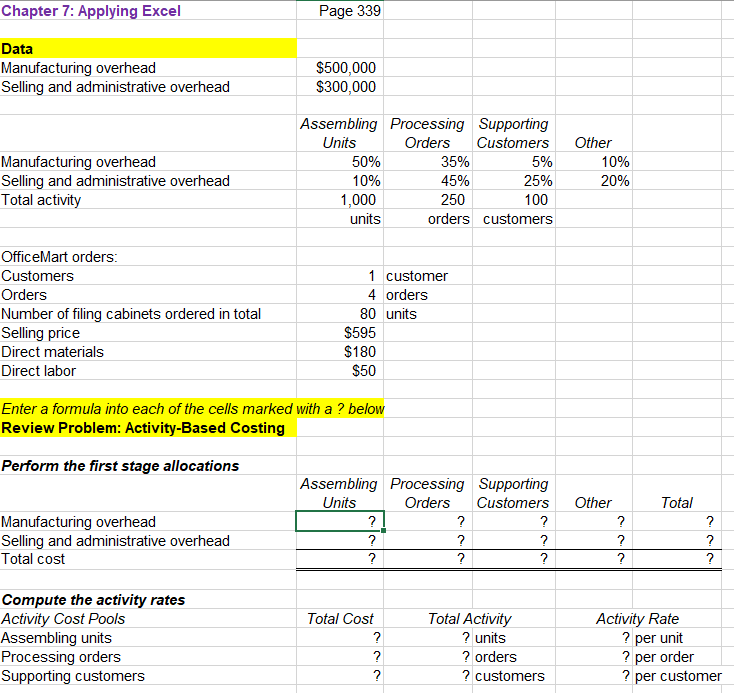
Task: Select Assembling units Total Activity ? cell
Action: pos(428,638)
